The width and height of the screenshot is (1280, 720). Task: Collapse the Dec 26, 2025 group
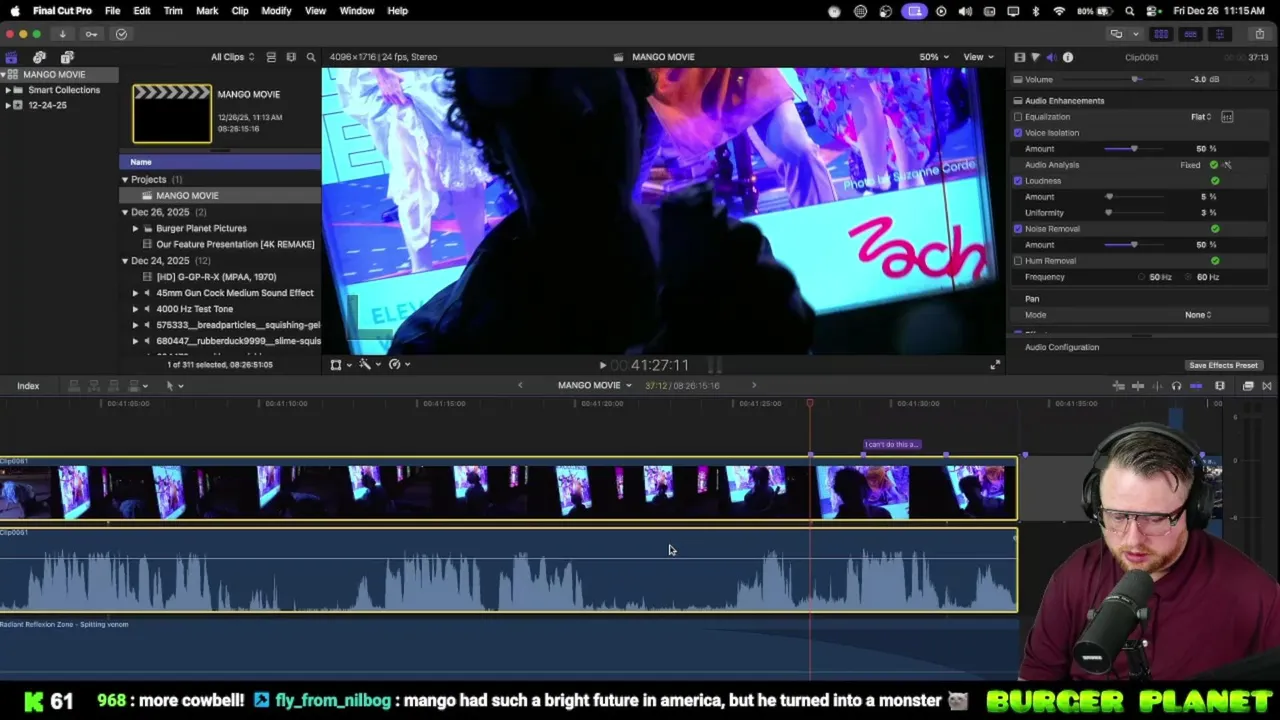click(x=125, y=212)
